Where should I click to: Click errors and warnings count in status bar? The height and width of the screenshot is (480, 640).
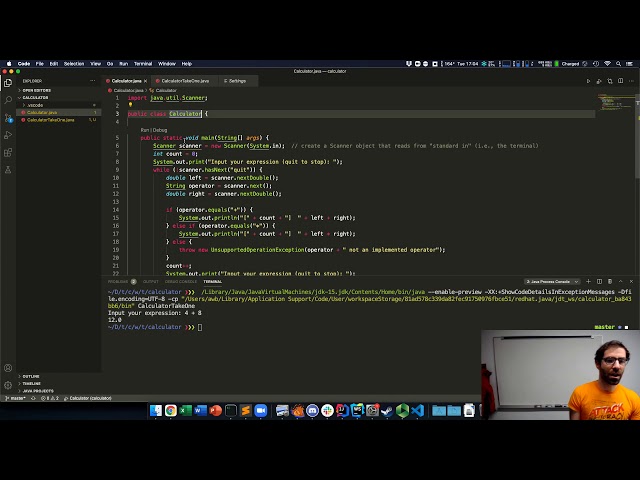click(50, 398)
